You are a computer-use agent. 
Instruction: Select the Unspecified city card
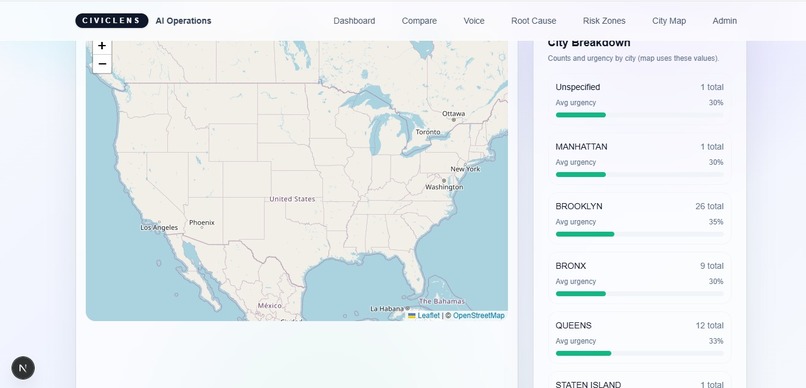click(639, 100)
